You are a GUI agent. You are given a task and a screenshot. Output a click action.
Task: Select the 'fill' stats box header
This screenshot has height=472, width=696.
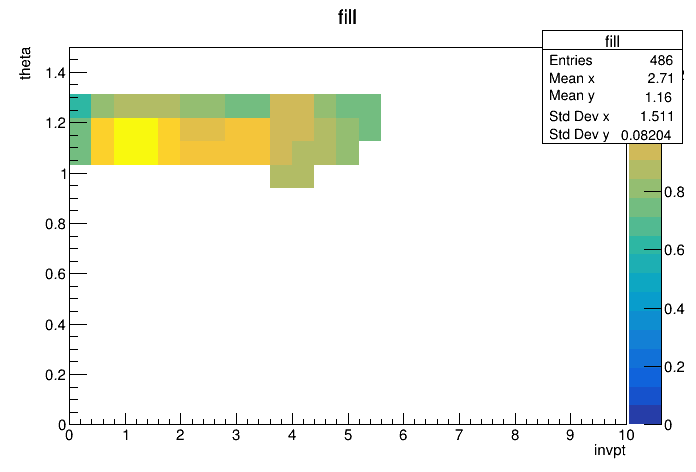tap(612, 41)
